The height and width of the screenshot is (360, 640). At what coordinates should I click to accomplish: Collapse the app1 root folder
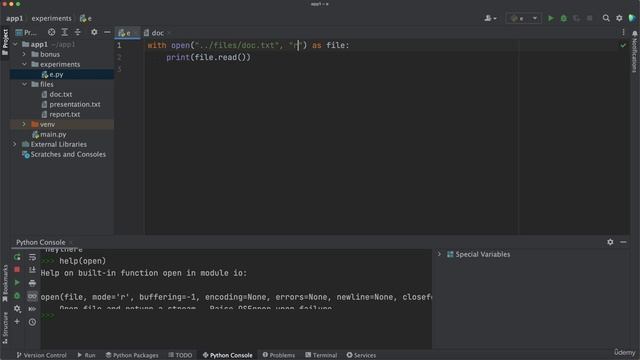[x=16, y=44]
